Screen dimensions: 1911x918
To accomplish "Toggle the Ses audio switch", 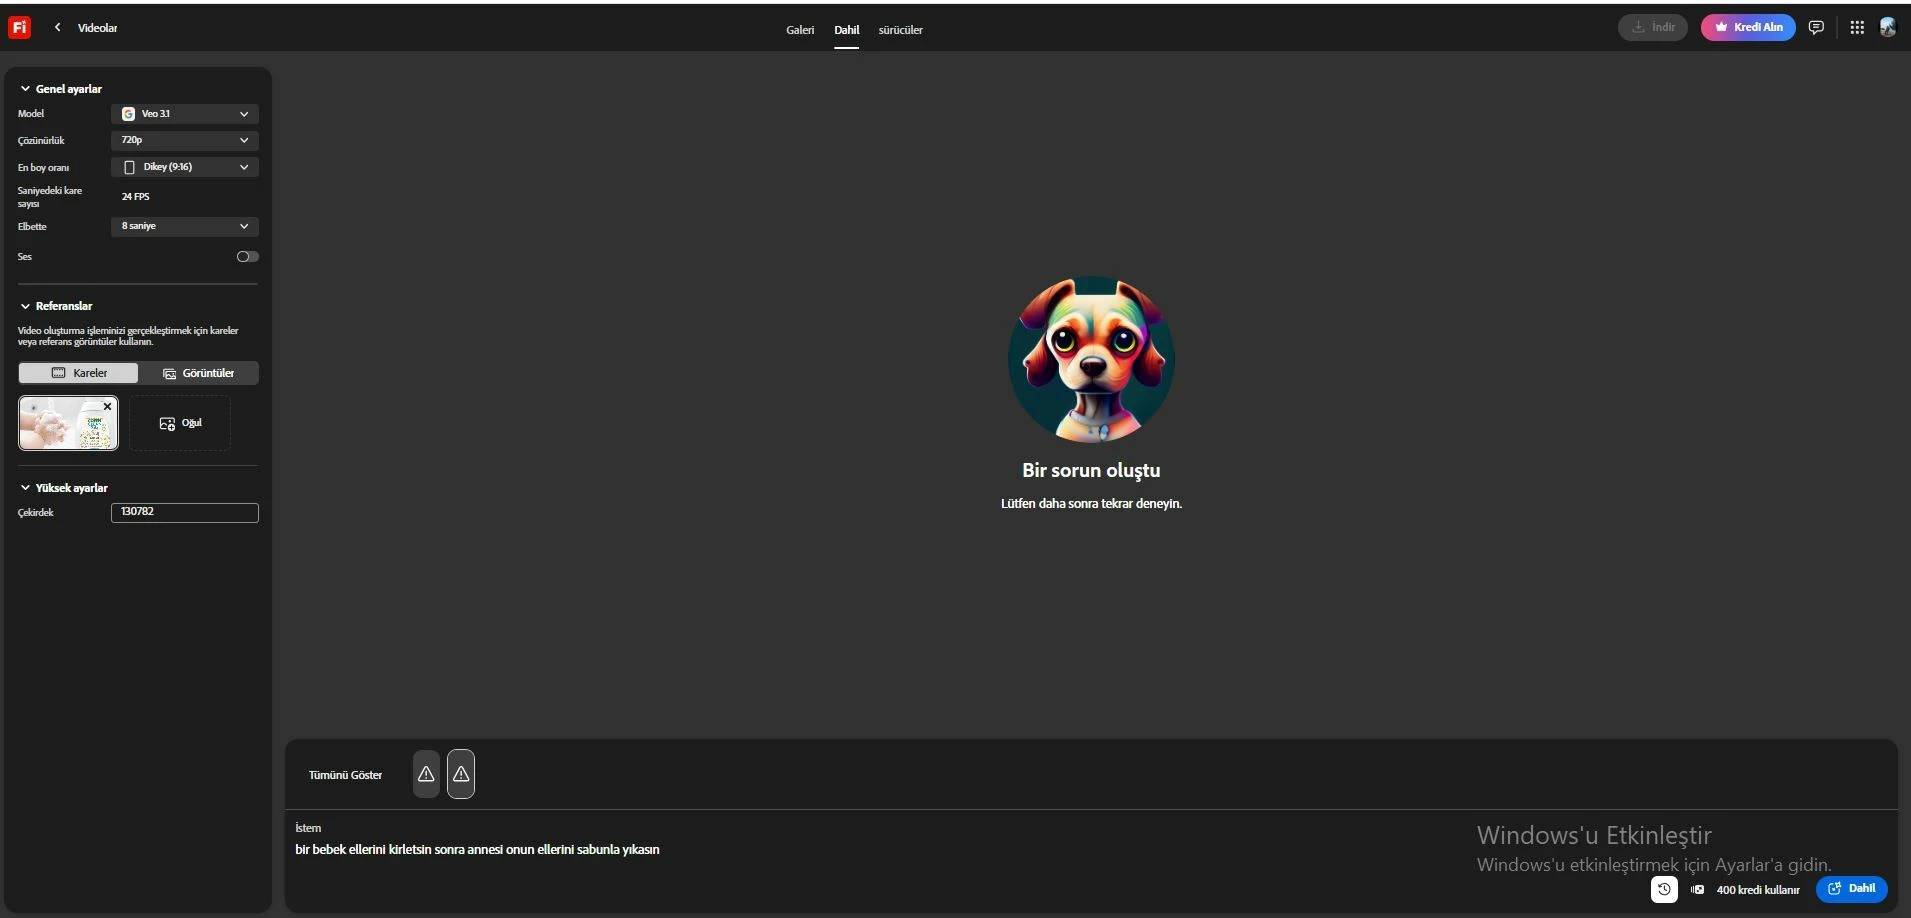I will point(247,257).
